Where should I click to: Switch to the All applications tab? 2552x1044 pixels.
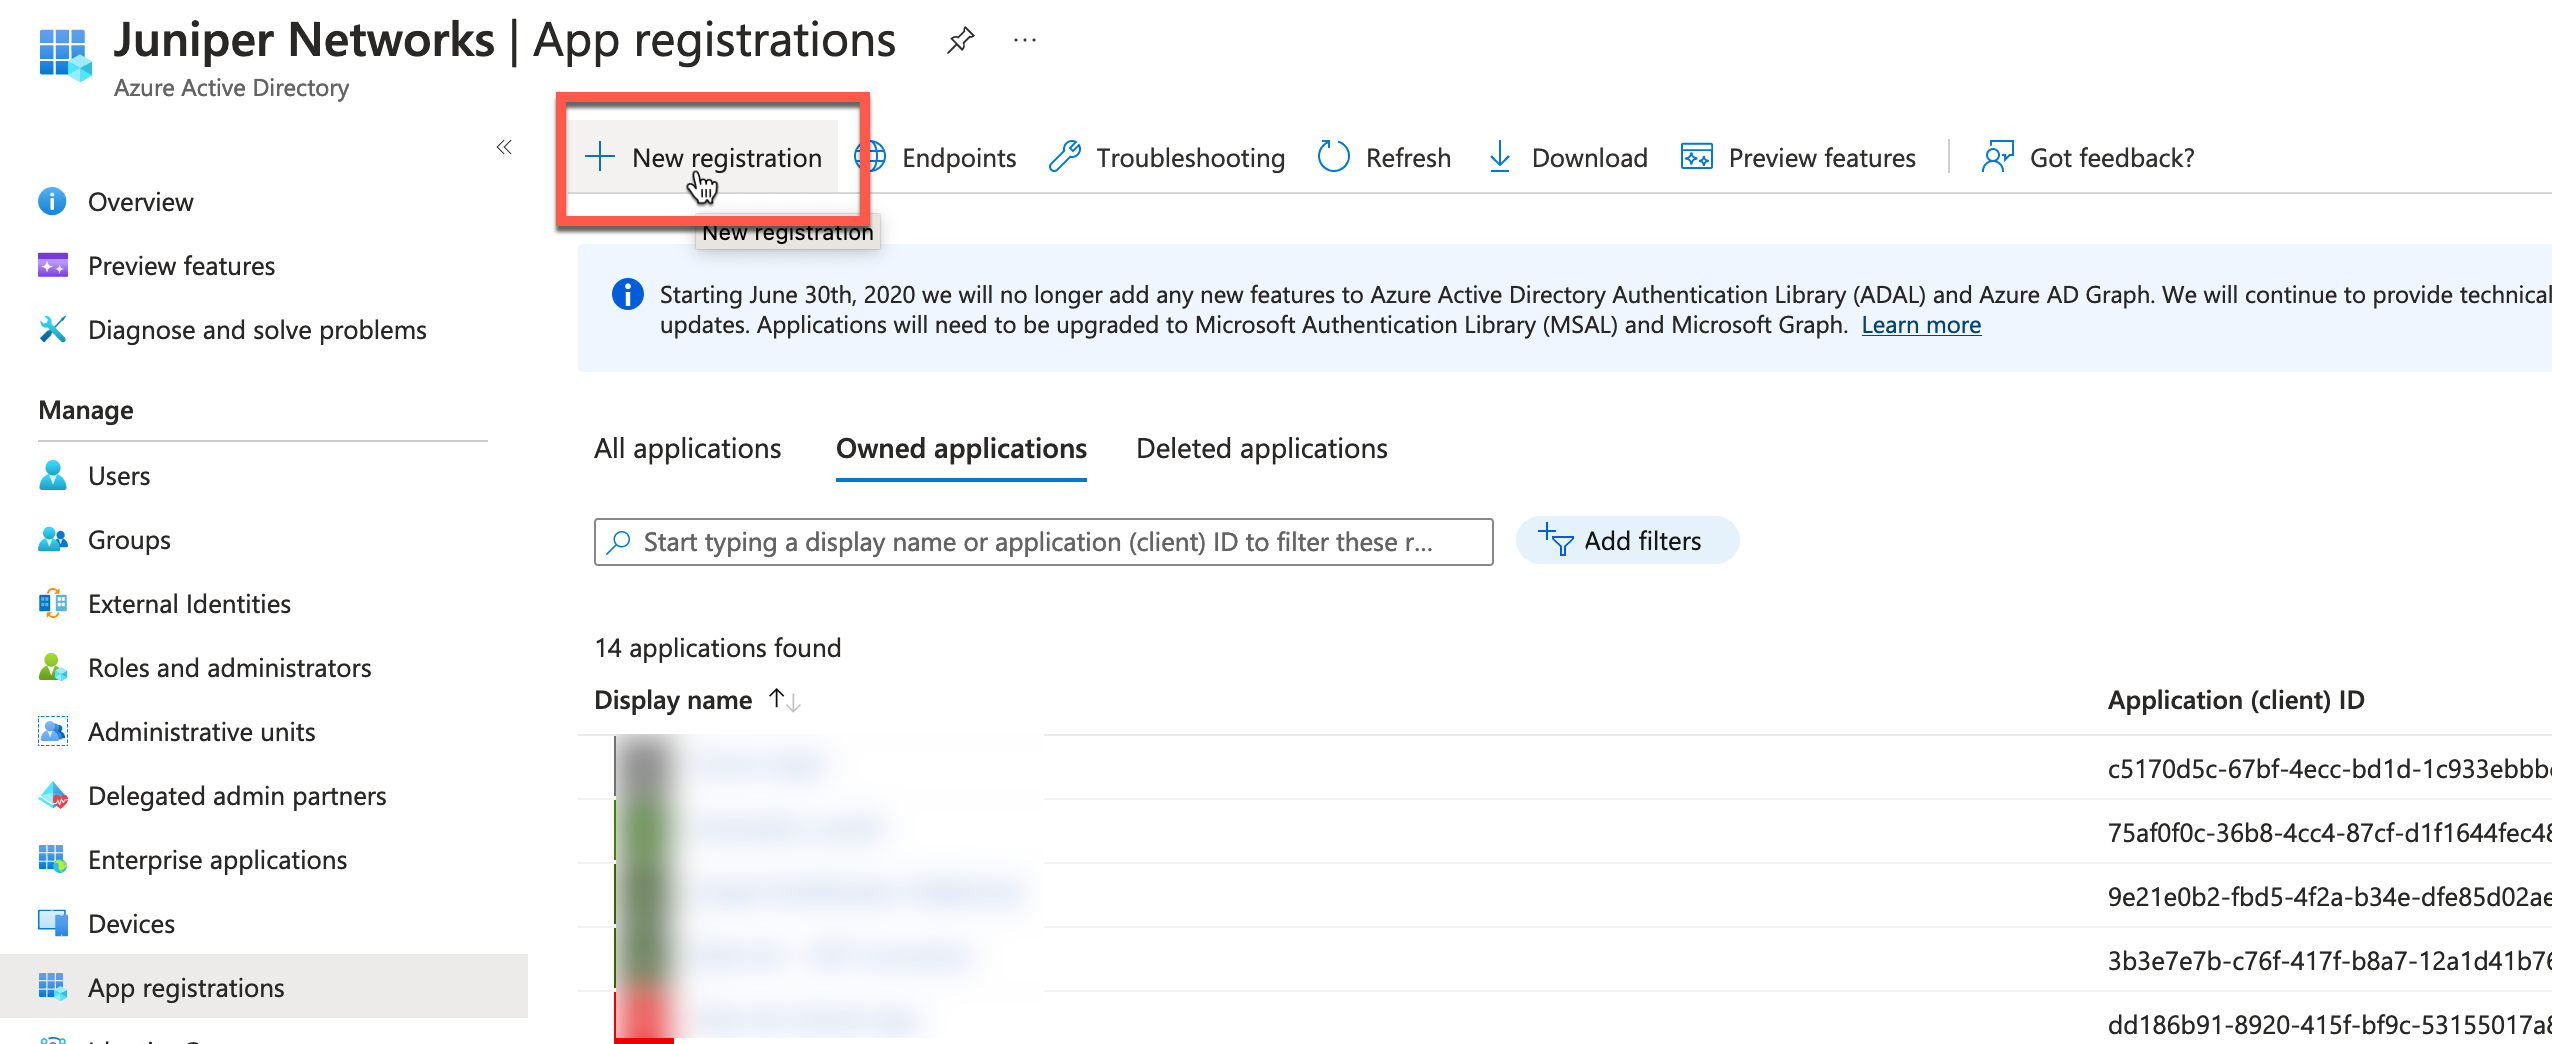click(687, 449)
